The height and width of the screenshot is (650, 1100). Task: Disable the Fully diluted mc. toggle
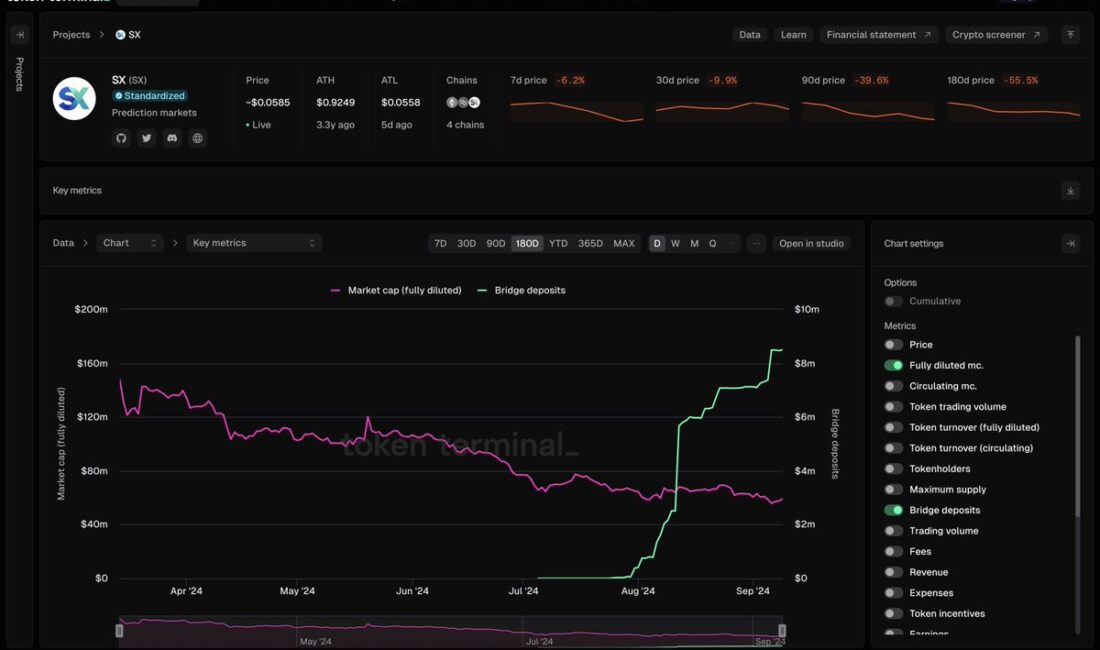point(893,365)
